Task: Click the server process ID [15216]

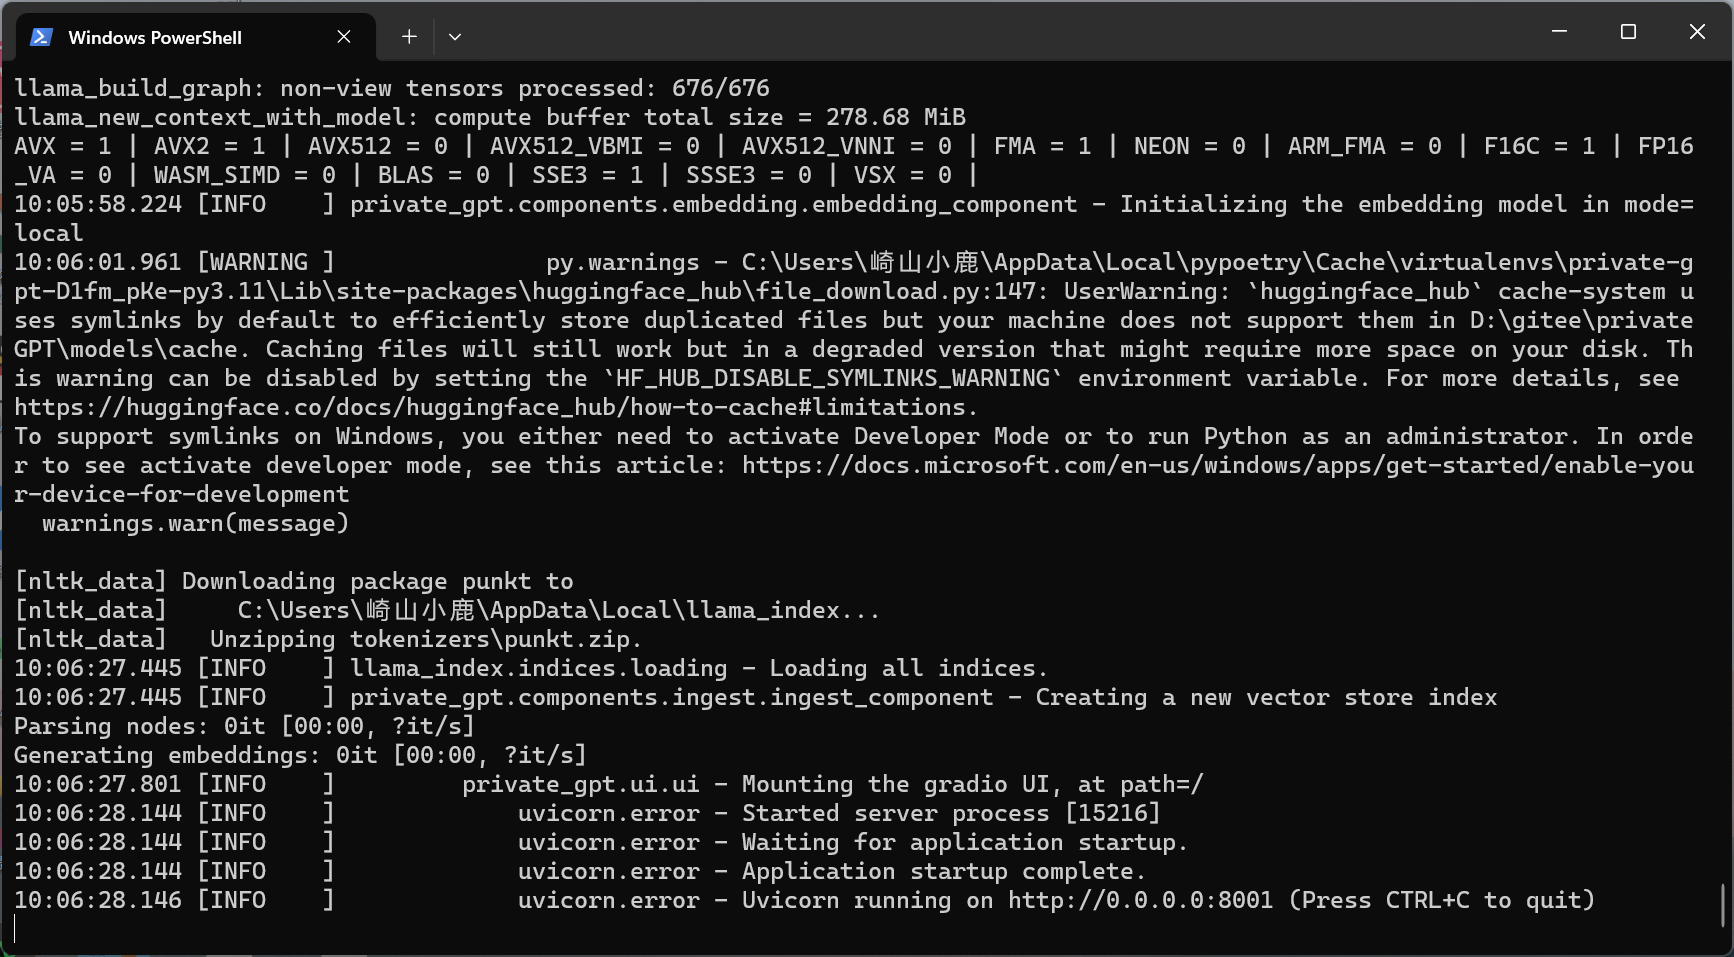Action: click(1112, 814)
